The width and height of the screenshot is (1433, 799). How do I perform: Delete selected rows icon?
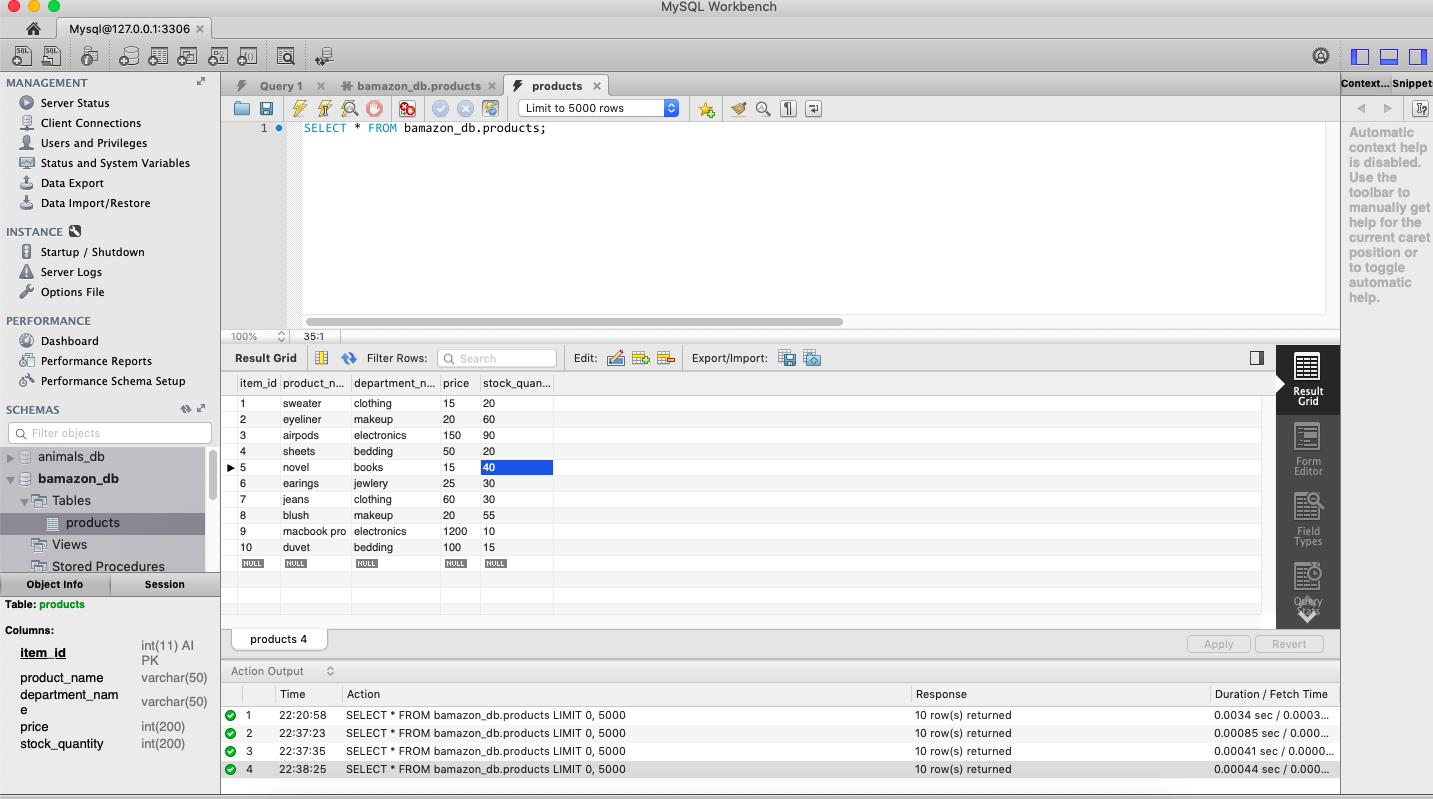(x=666, y=358)
